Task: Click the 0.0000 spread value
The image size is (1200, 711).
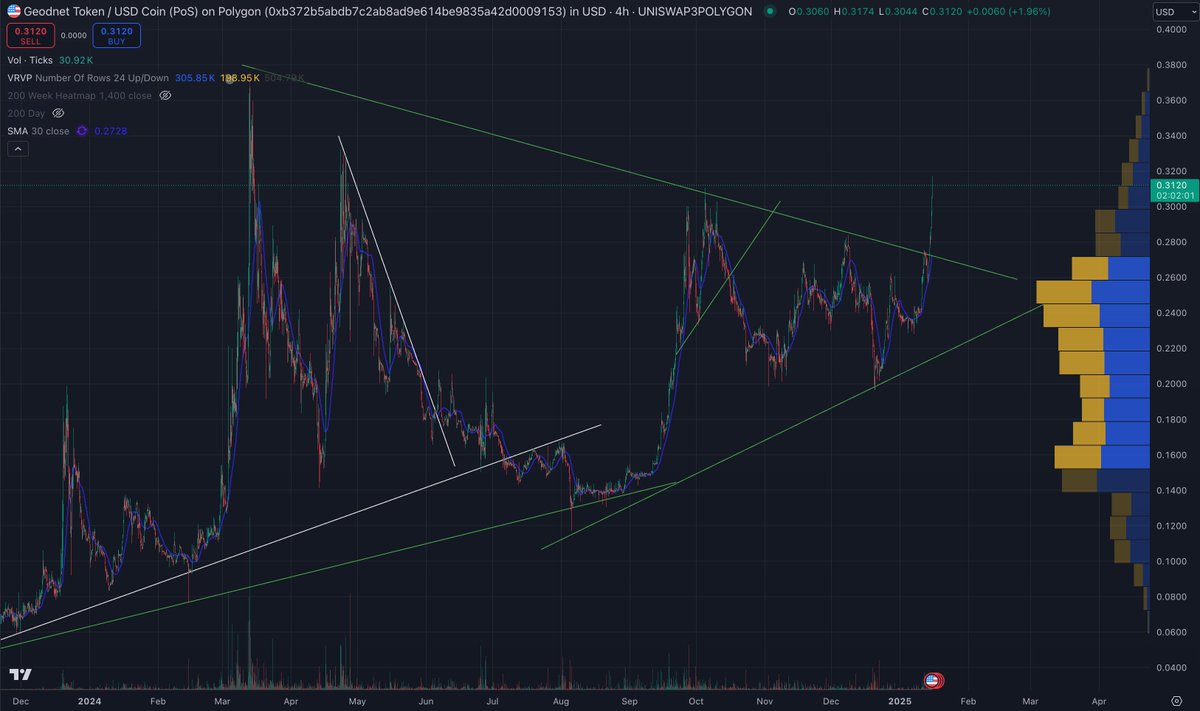Action: click(74, 35)
